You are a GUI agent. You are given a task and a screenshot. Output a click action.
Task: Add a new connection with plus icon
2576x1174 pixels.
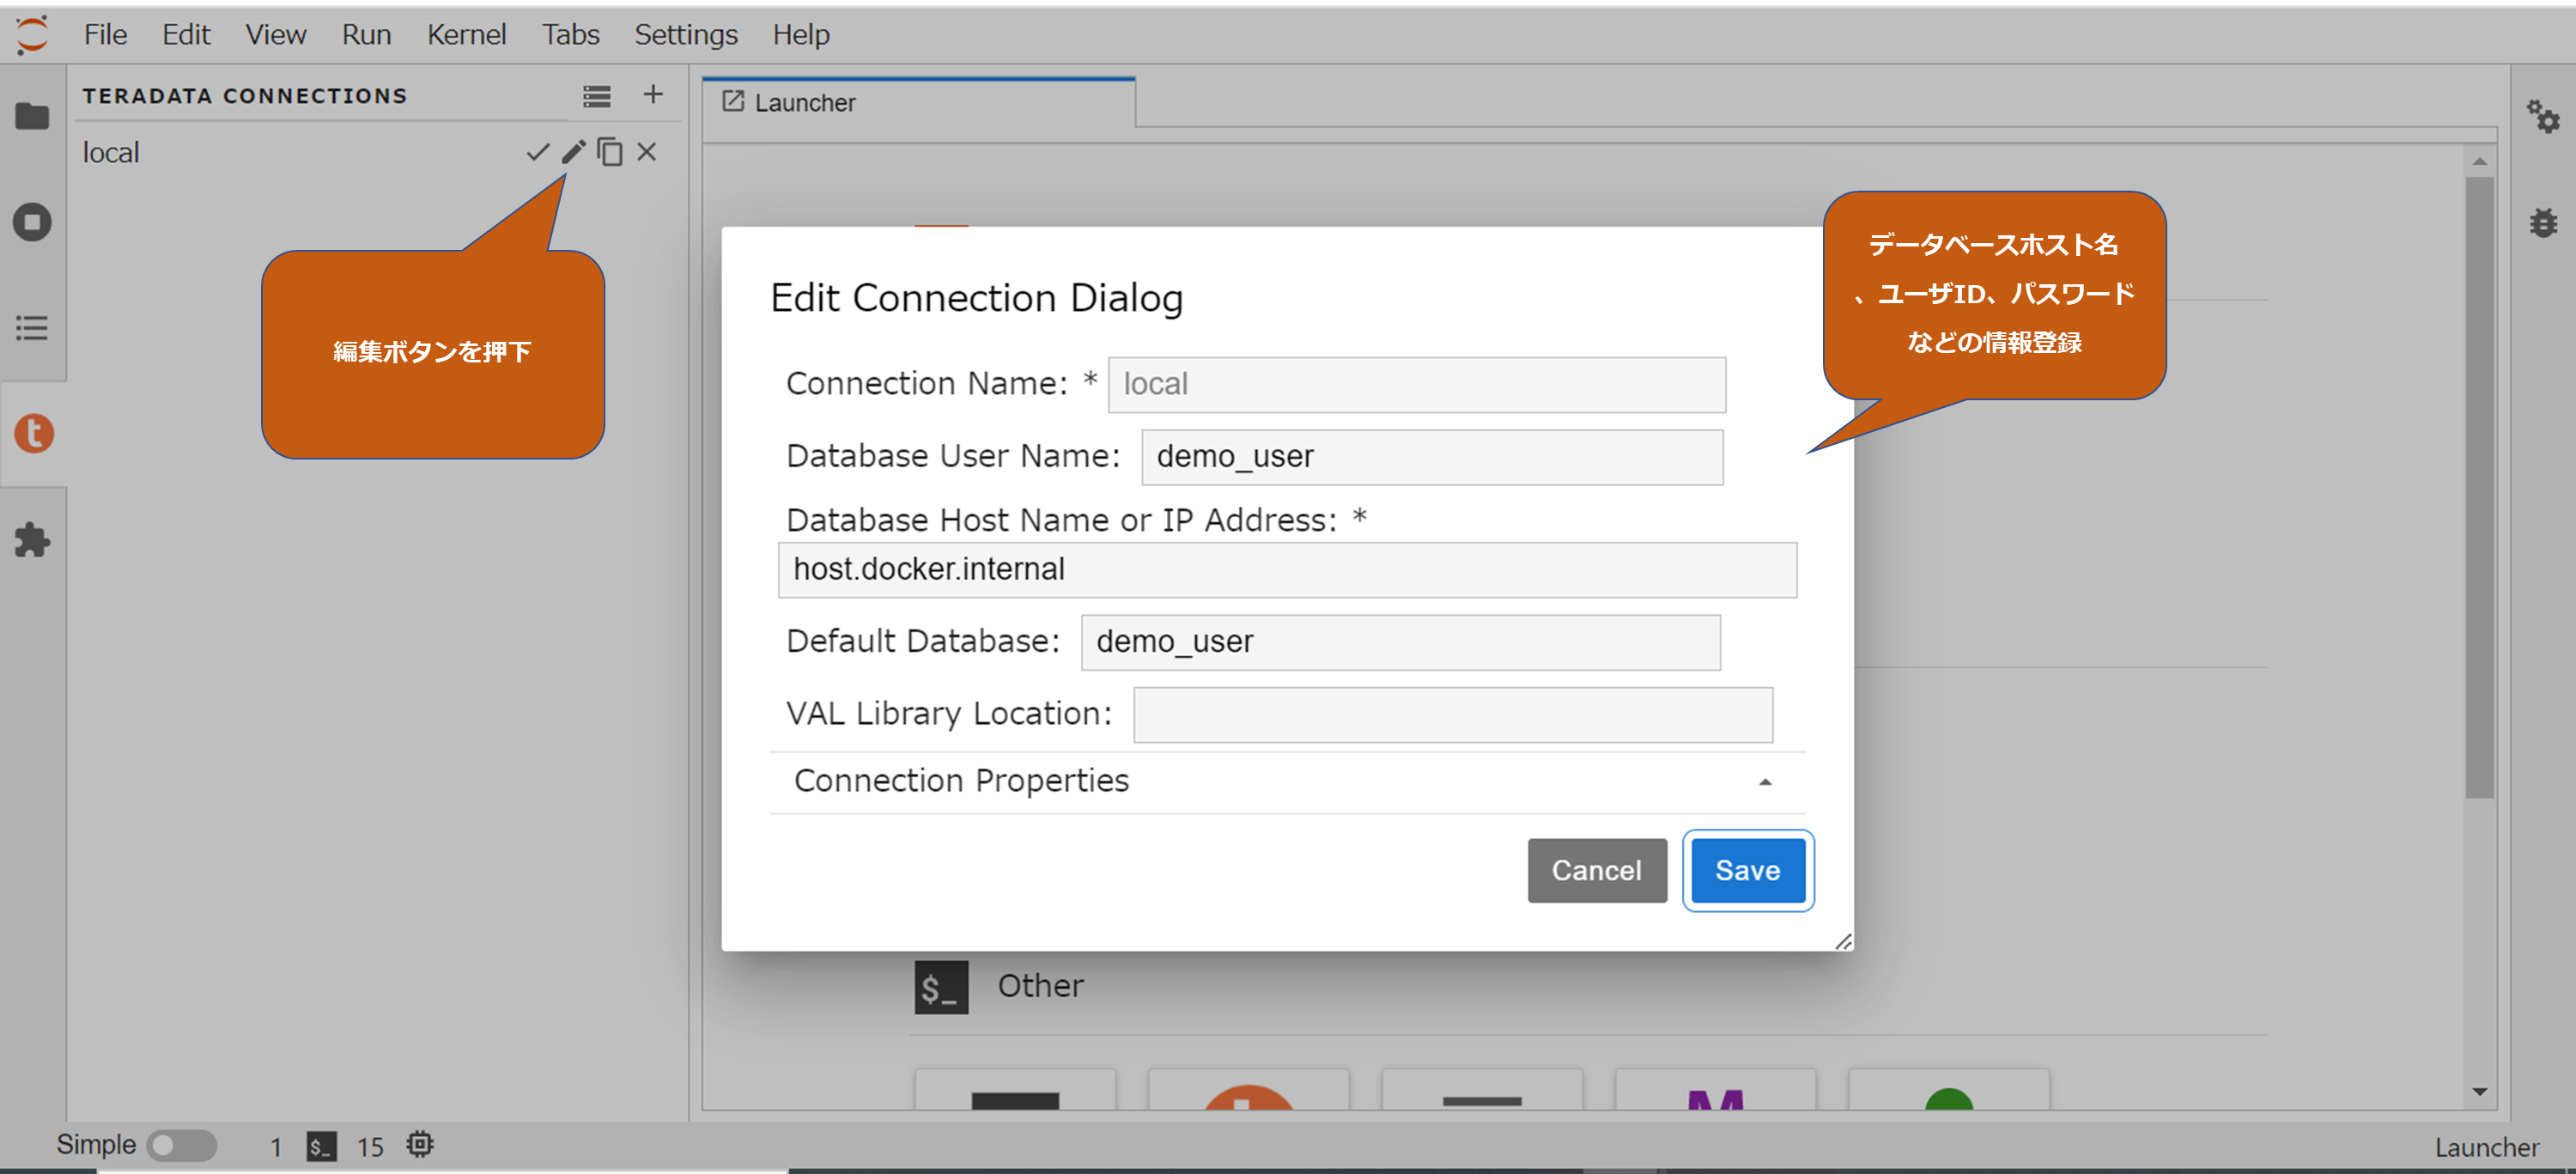[x=653, y=95]
